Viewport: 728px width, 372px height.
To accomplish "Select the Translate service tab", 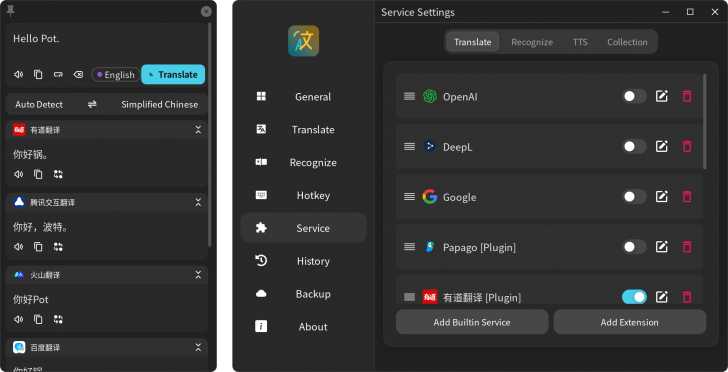I will click(473, 42).
